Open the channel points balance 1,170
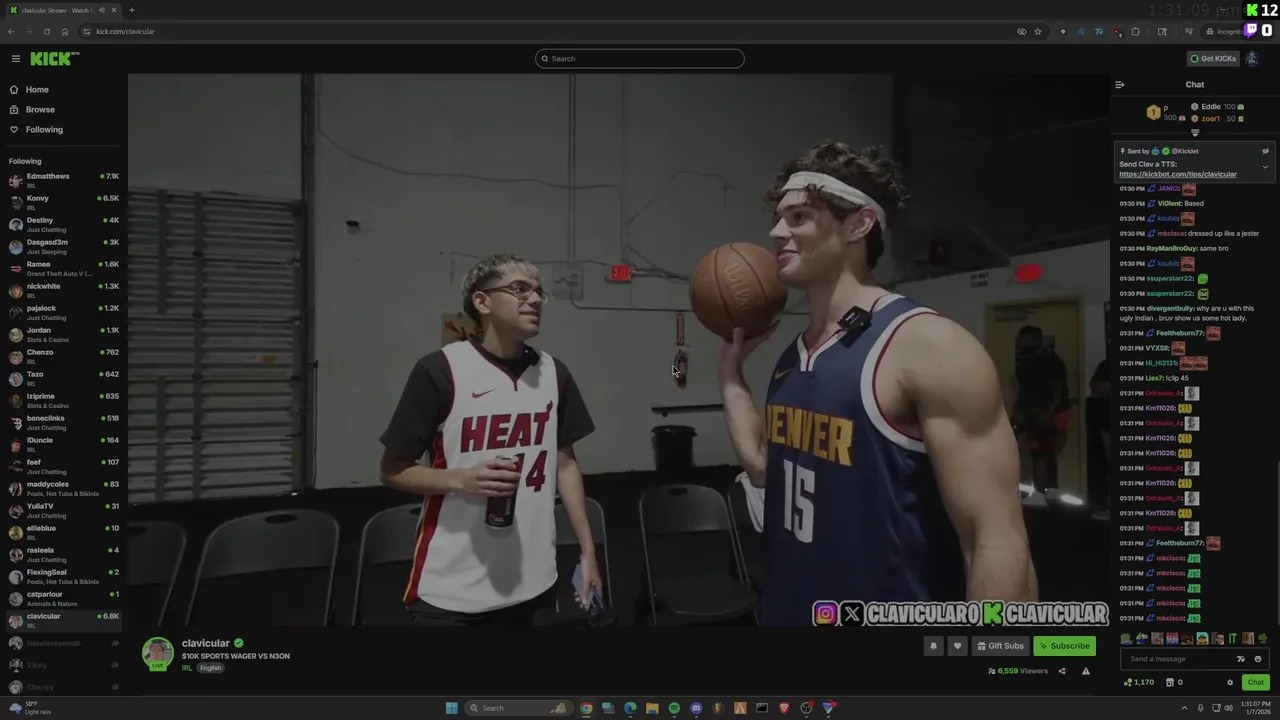Image resolution: width=1280 pixels, height=720 pixels. tap(1139, 682)
